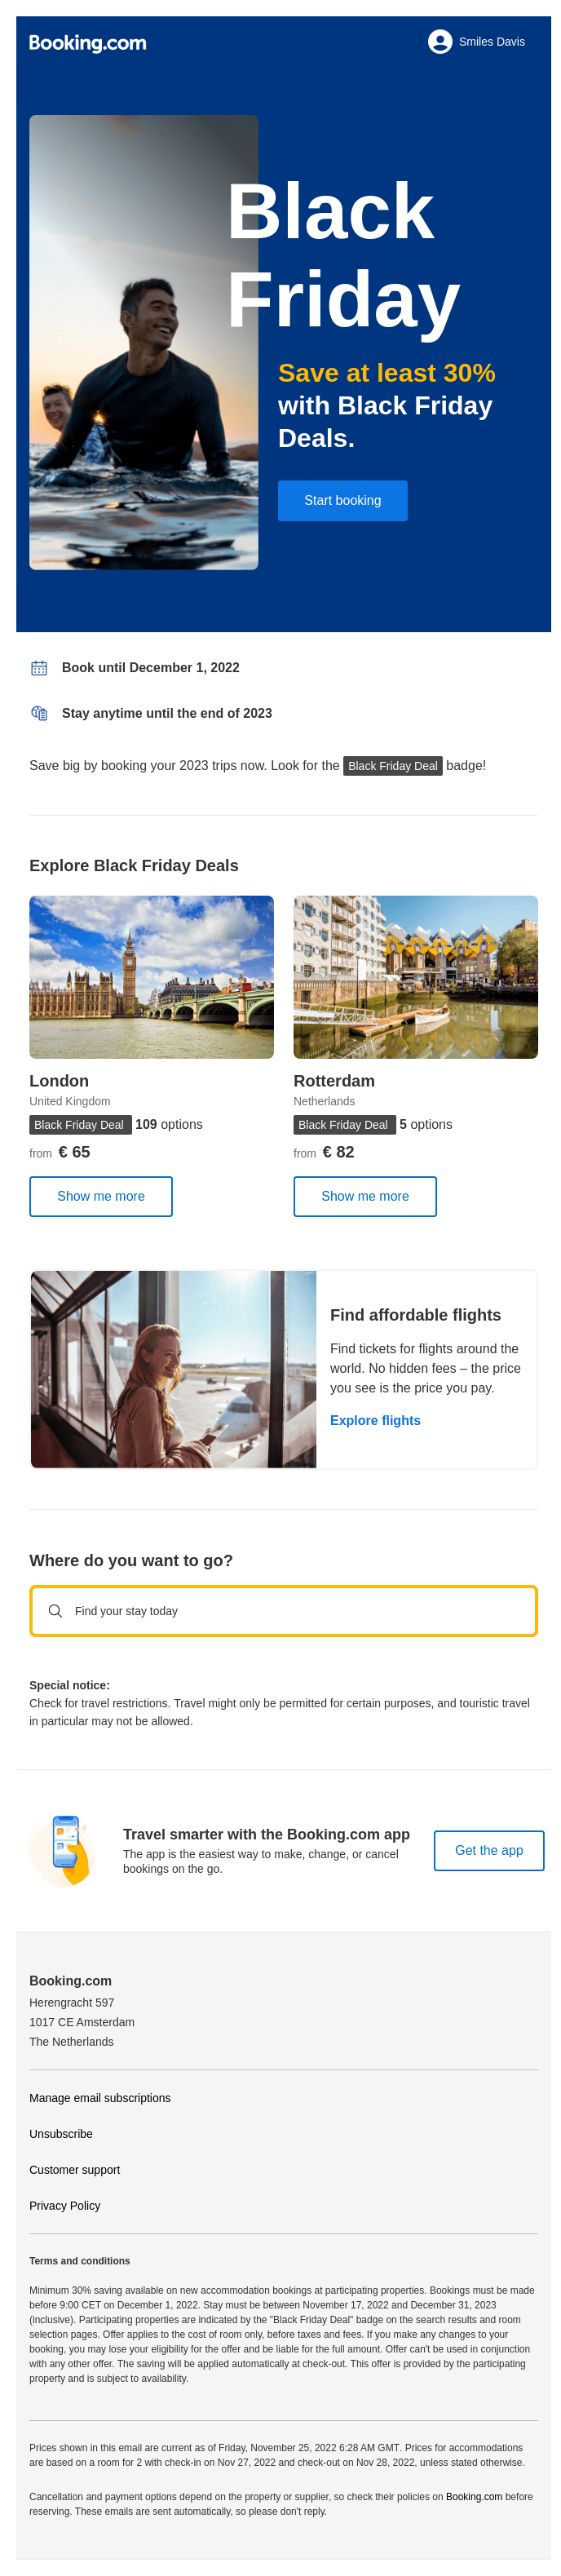This screenshot has width=561, height=2576.
Task: Click the user profile avatar icon
Action: point(439,42)
